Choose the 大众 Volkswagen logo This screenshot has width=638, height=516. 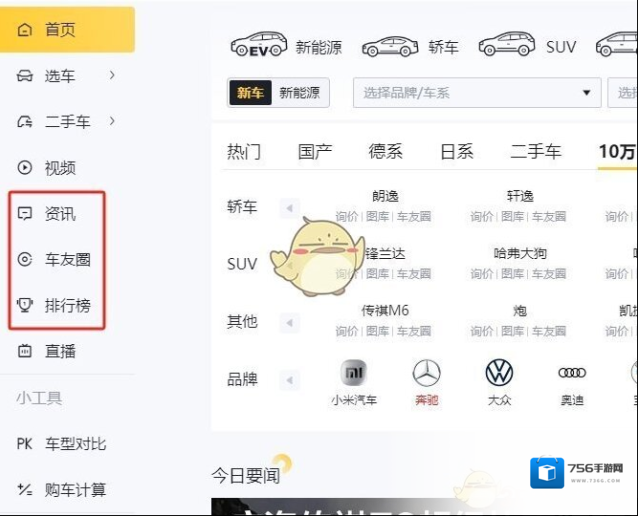pyautogui.click(x=499, y=373)
